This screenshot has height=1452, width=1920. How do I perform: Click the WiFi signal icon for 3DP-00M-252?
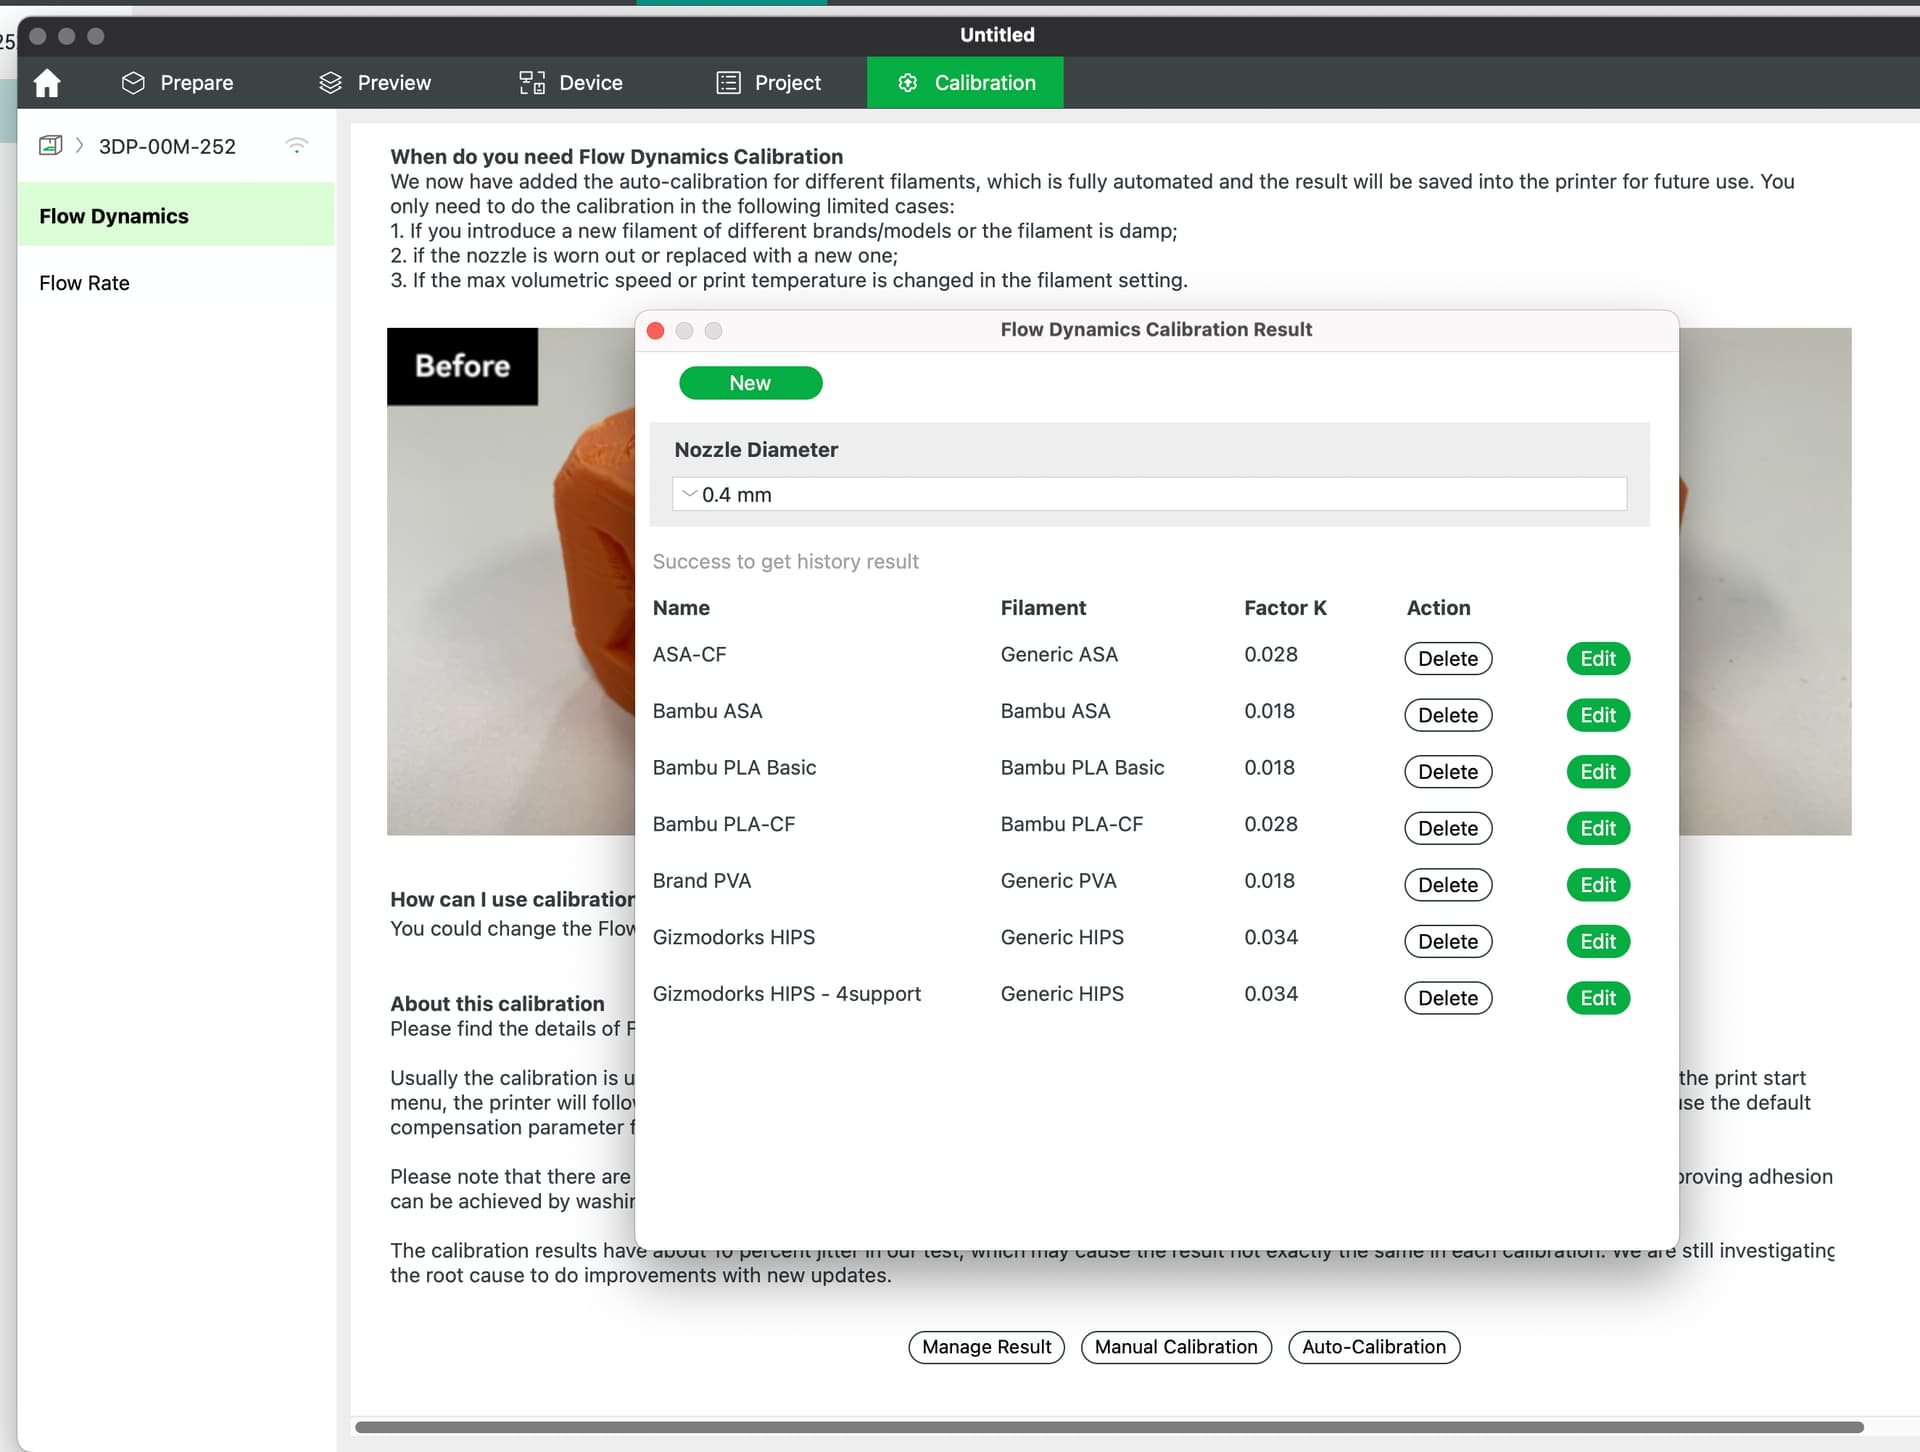[x=296, y=146]
